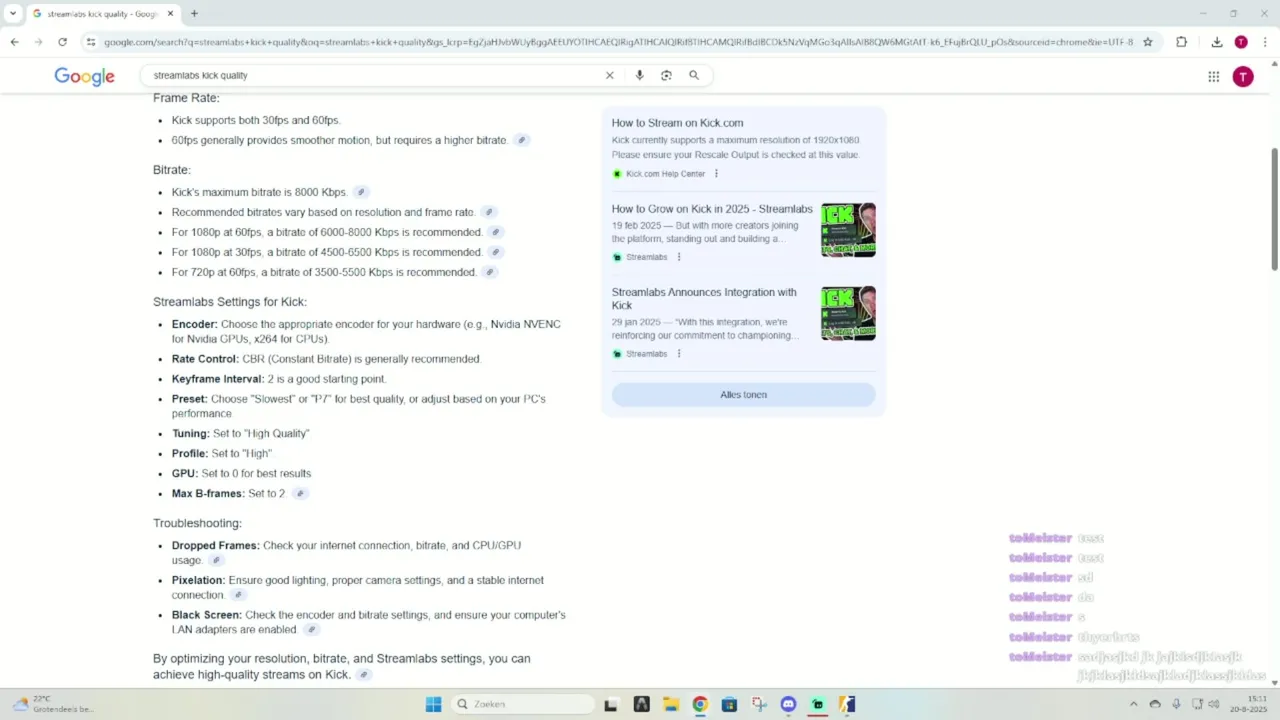Screen dimensions: 1280x720
Task: Open How to Grow on Kick in 2025 link
Action: pos(712,209)
